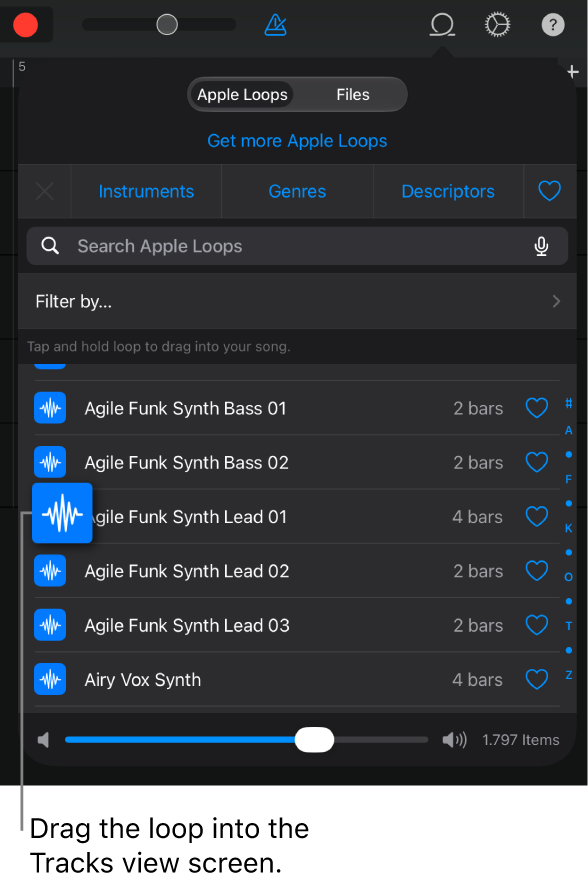Switch to the Files segment
This screenshot has height=892, width=588.
click(x=353, y=94)
